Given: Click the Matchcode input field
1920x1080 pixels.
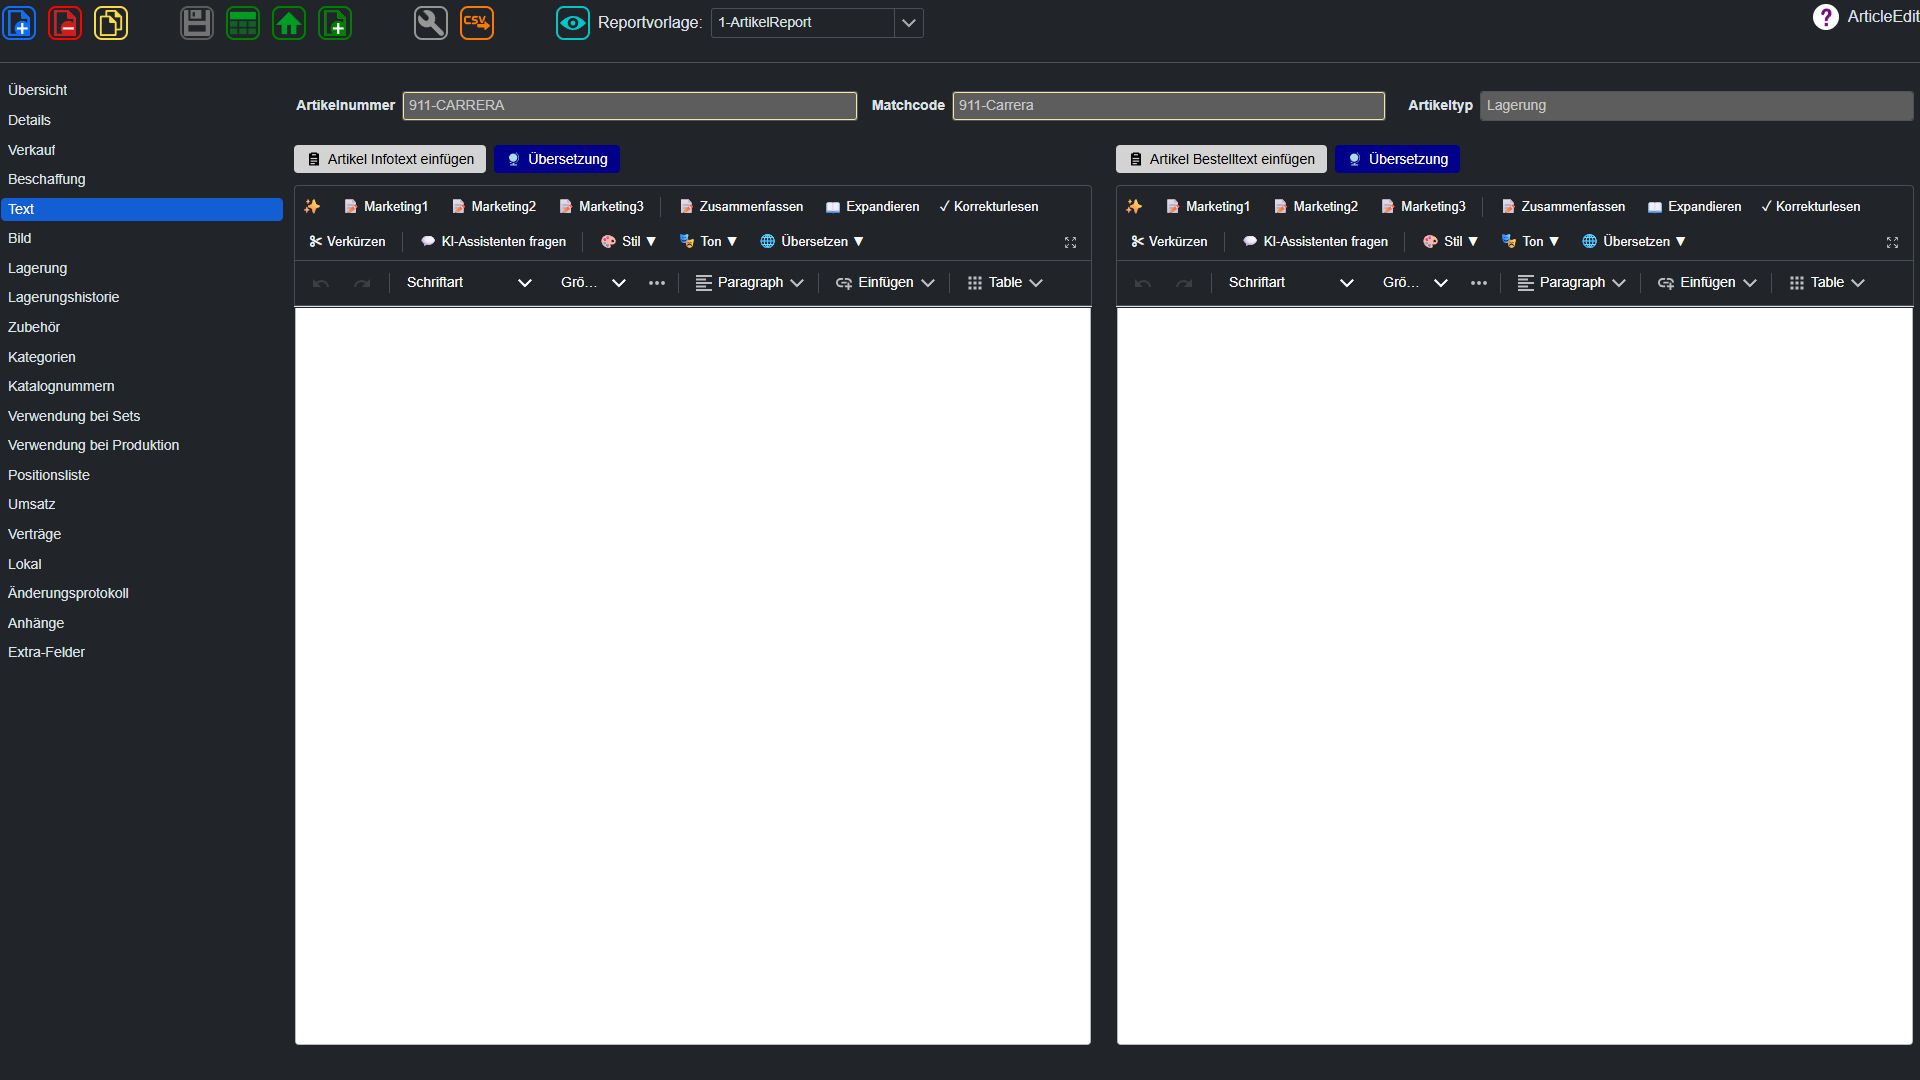Looking at the screenshot, I should pyautogui.click(x=1168, y=106).
